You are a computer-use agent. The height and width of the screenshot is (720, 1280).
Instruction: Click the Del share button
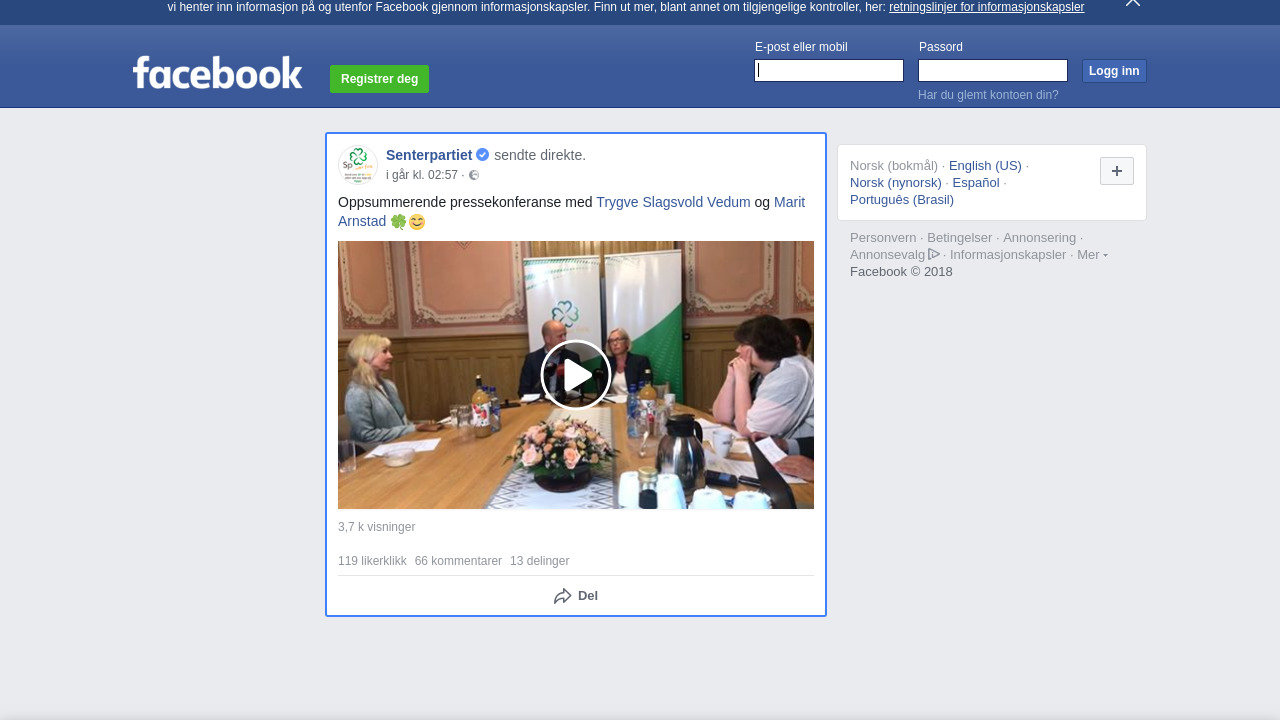[576, 596]
